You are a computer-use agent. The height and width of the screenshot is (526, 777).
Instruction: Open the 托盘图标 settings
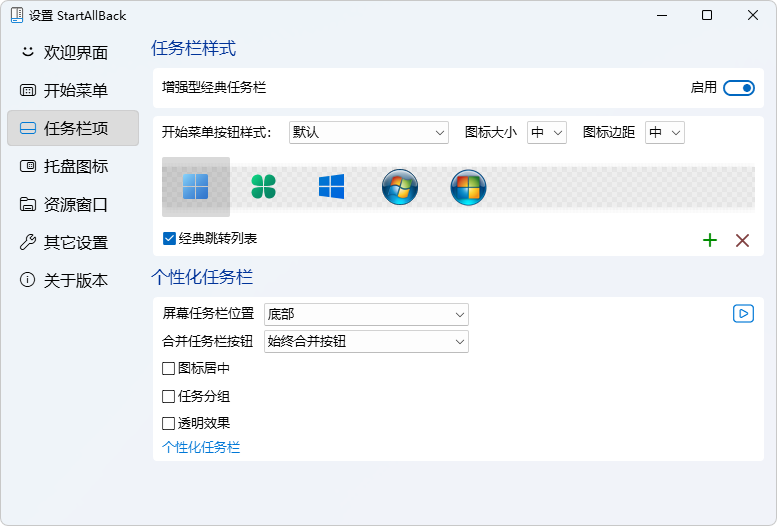click(73, 166)
